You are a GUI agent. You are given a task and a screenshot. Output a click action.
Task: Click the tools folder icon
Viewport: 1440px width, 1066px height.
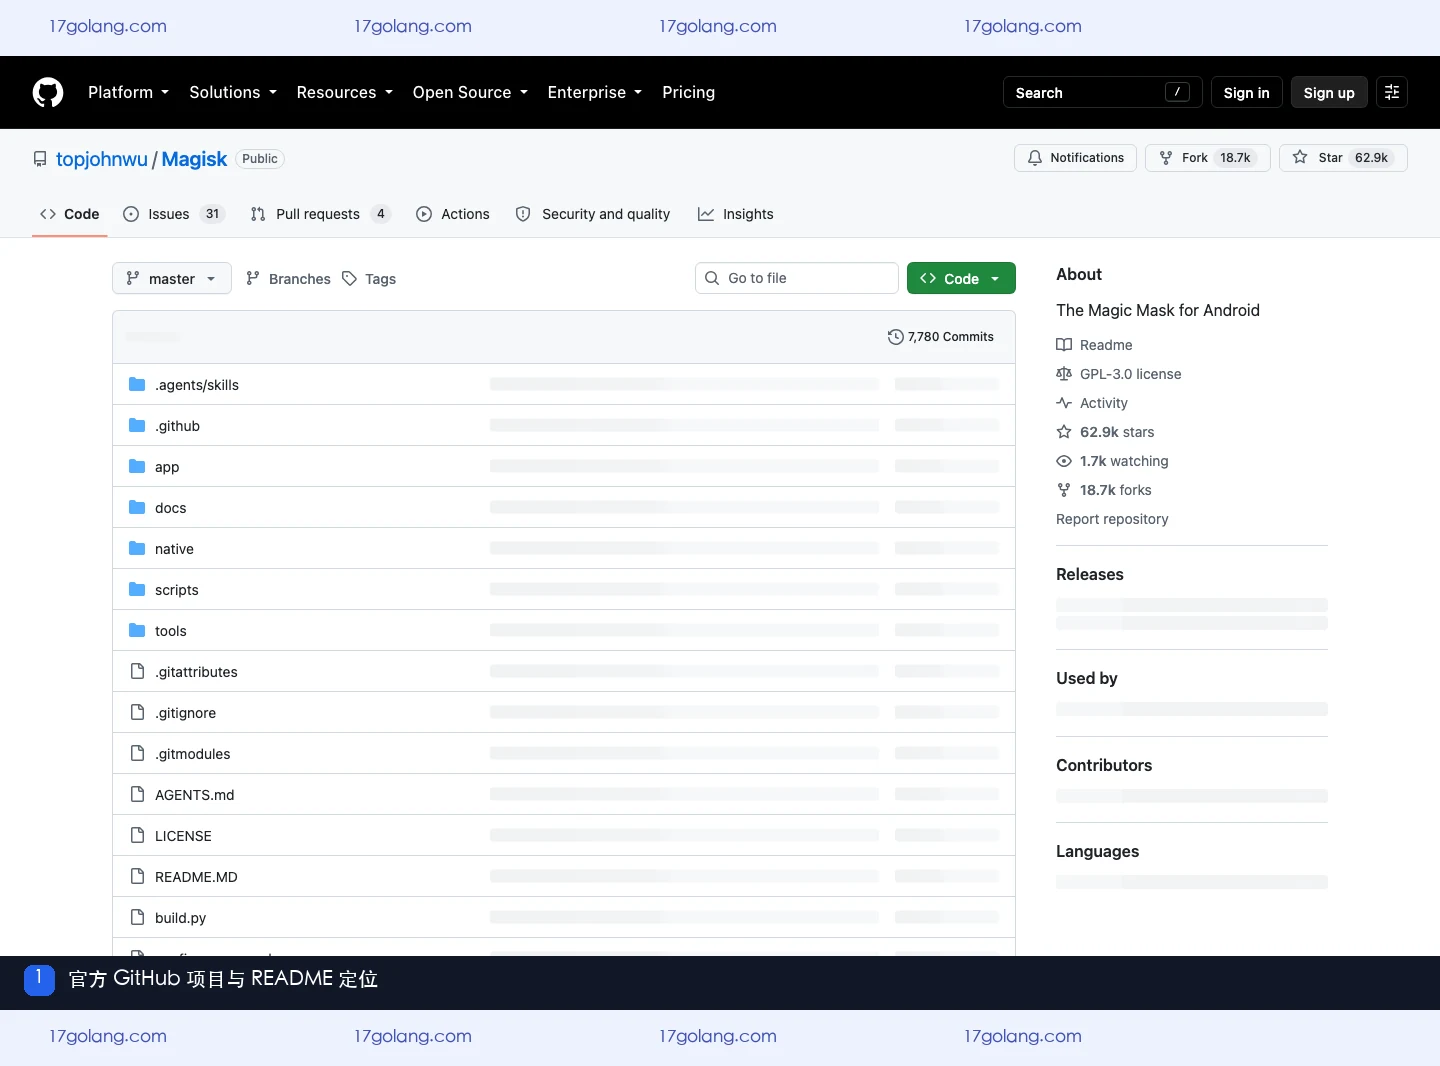click(137, 631)
